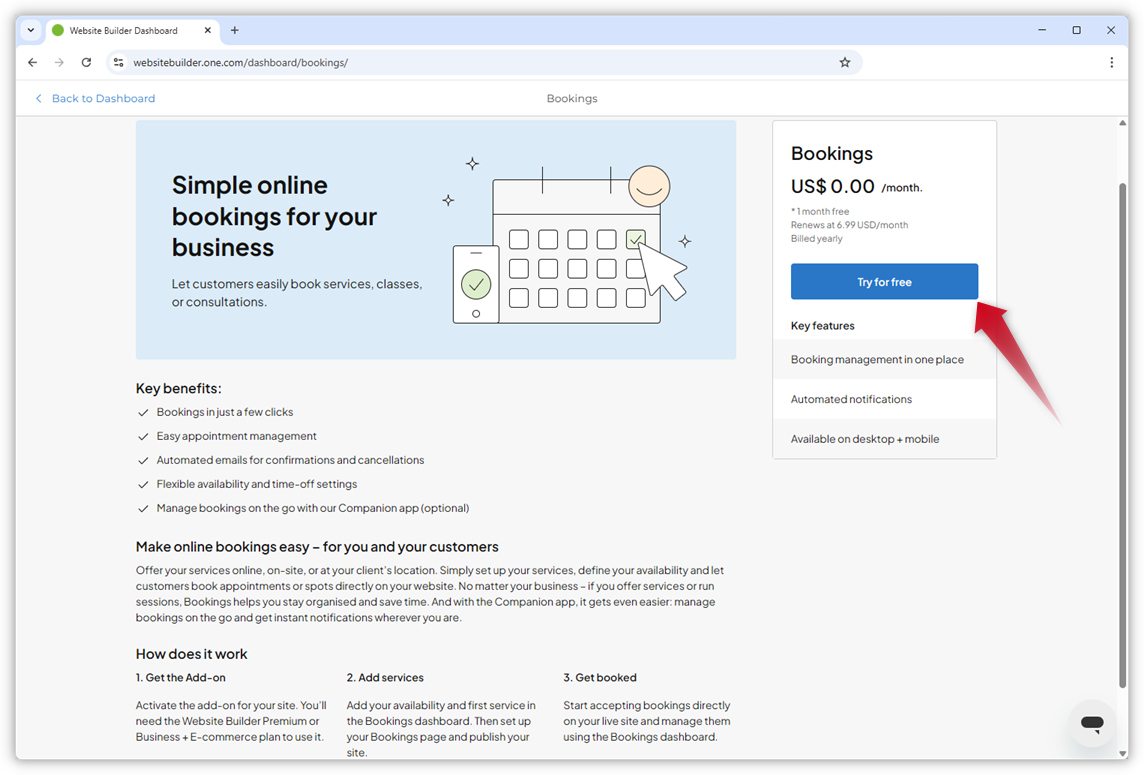The height and width of the screenshot is (775, 1144).
Task: Open Chrome's three-dot menu
Action: 1112,62
